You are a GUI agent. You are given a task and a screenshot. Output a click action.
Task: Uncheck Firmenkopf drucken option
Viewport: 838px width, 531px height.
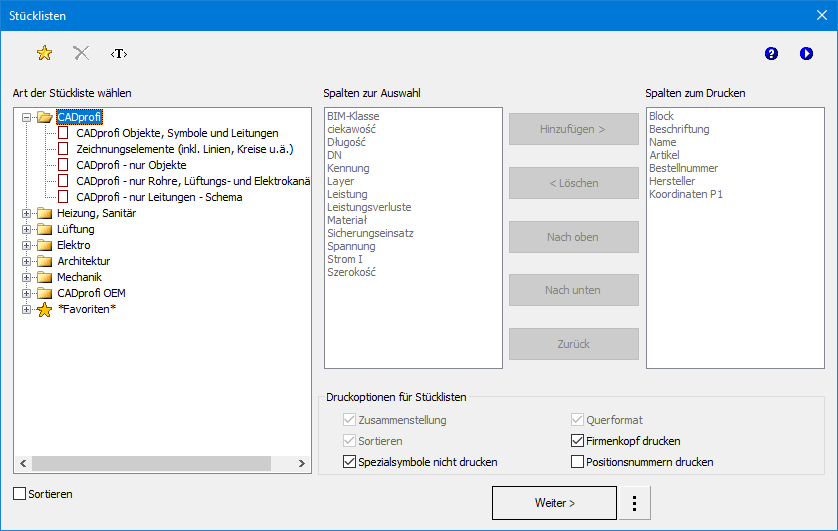pos(578,441)
